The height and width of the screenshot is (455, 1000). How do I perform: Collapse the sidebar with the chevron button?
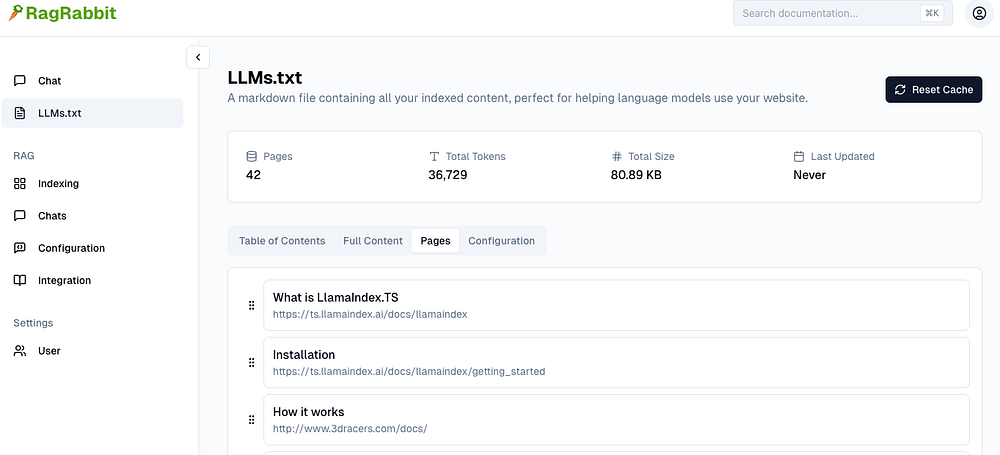(x=198, y=57)
